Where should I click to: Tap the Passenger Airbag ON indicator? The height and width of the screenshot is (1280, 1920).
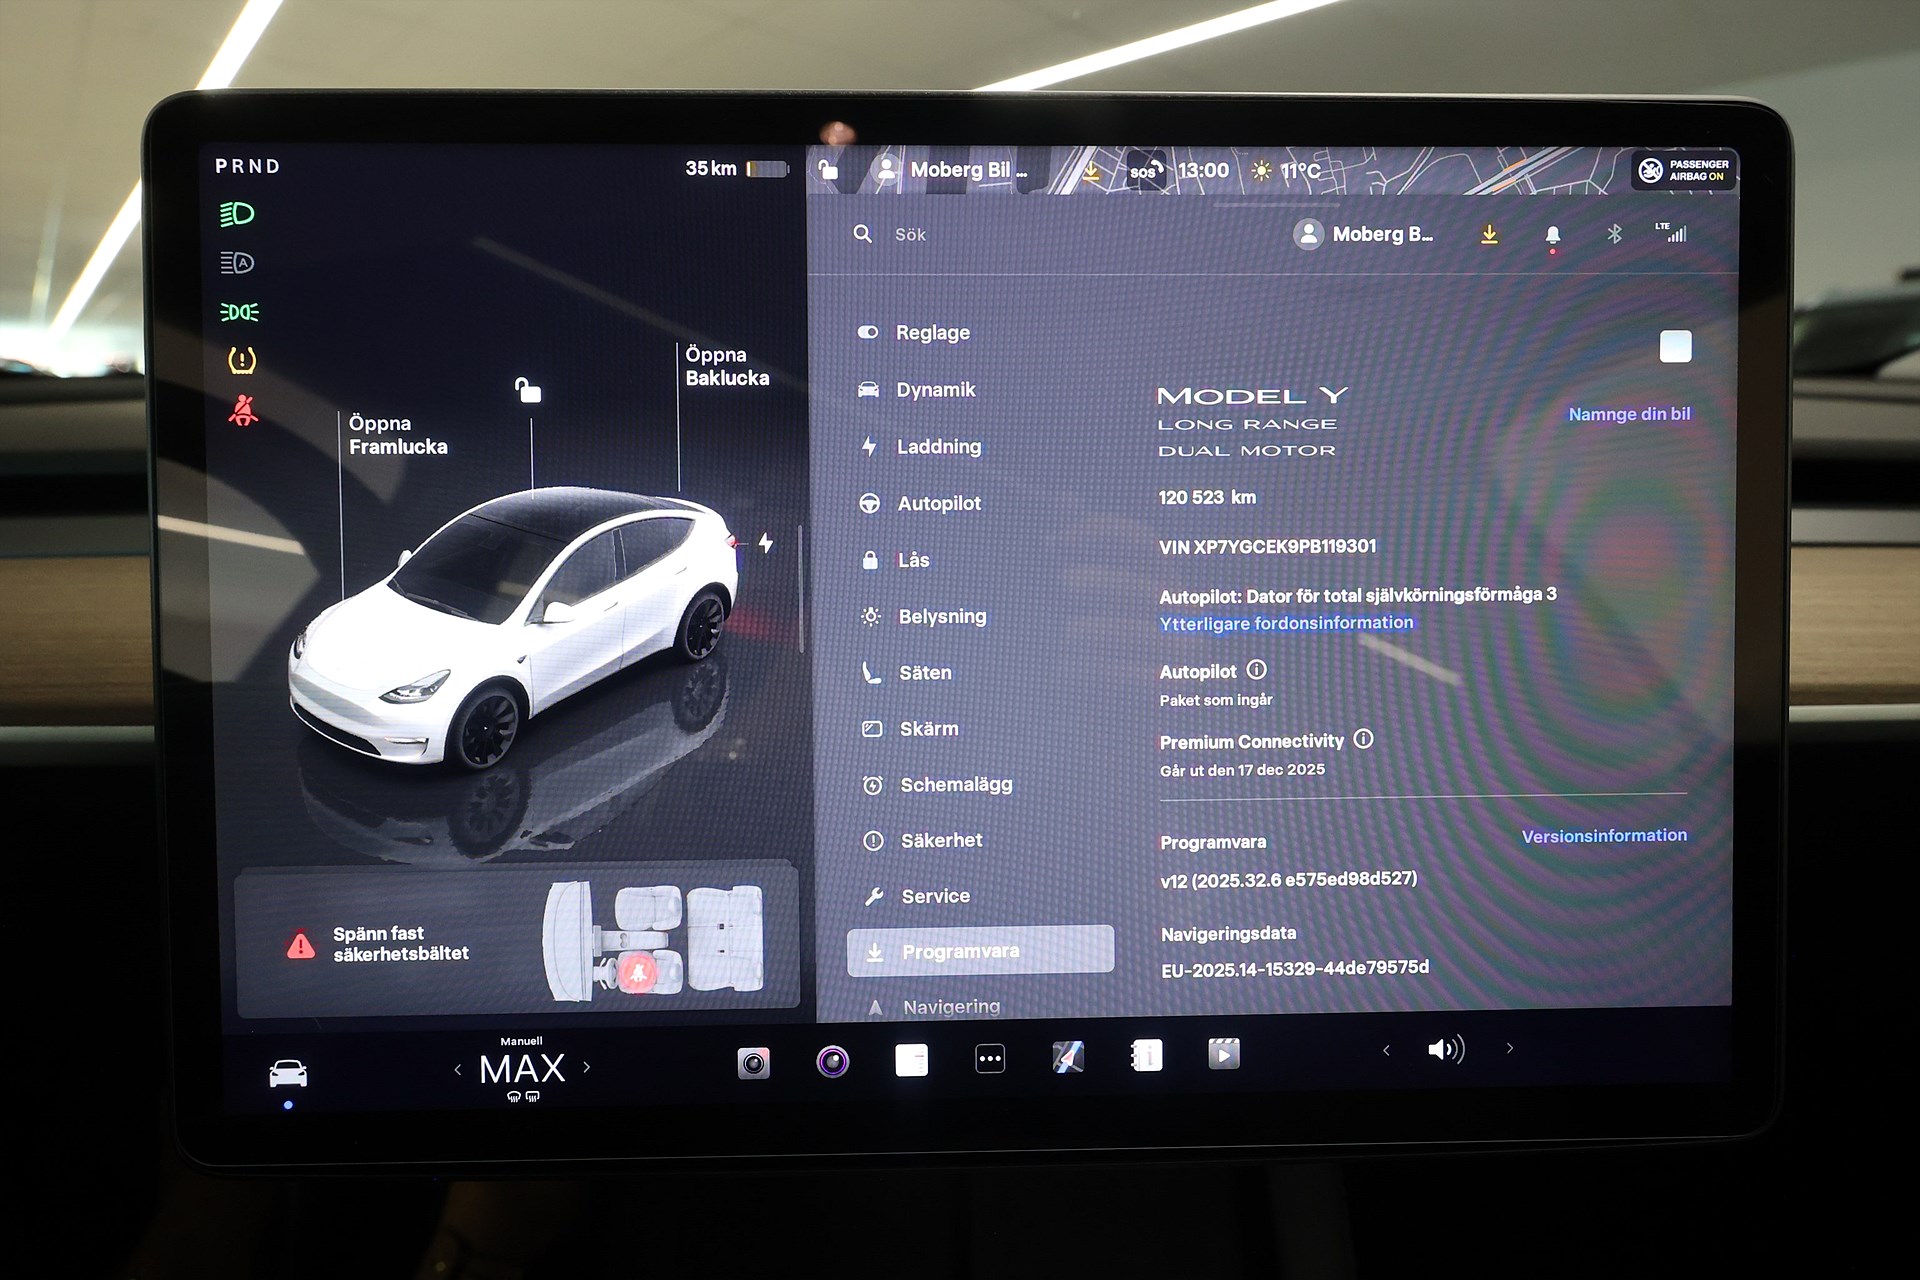1686,170
